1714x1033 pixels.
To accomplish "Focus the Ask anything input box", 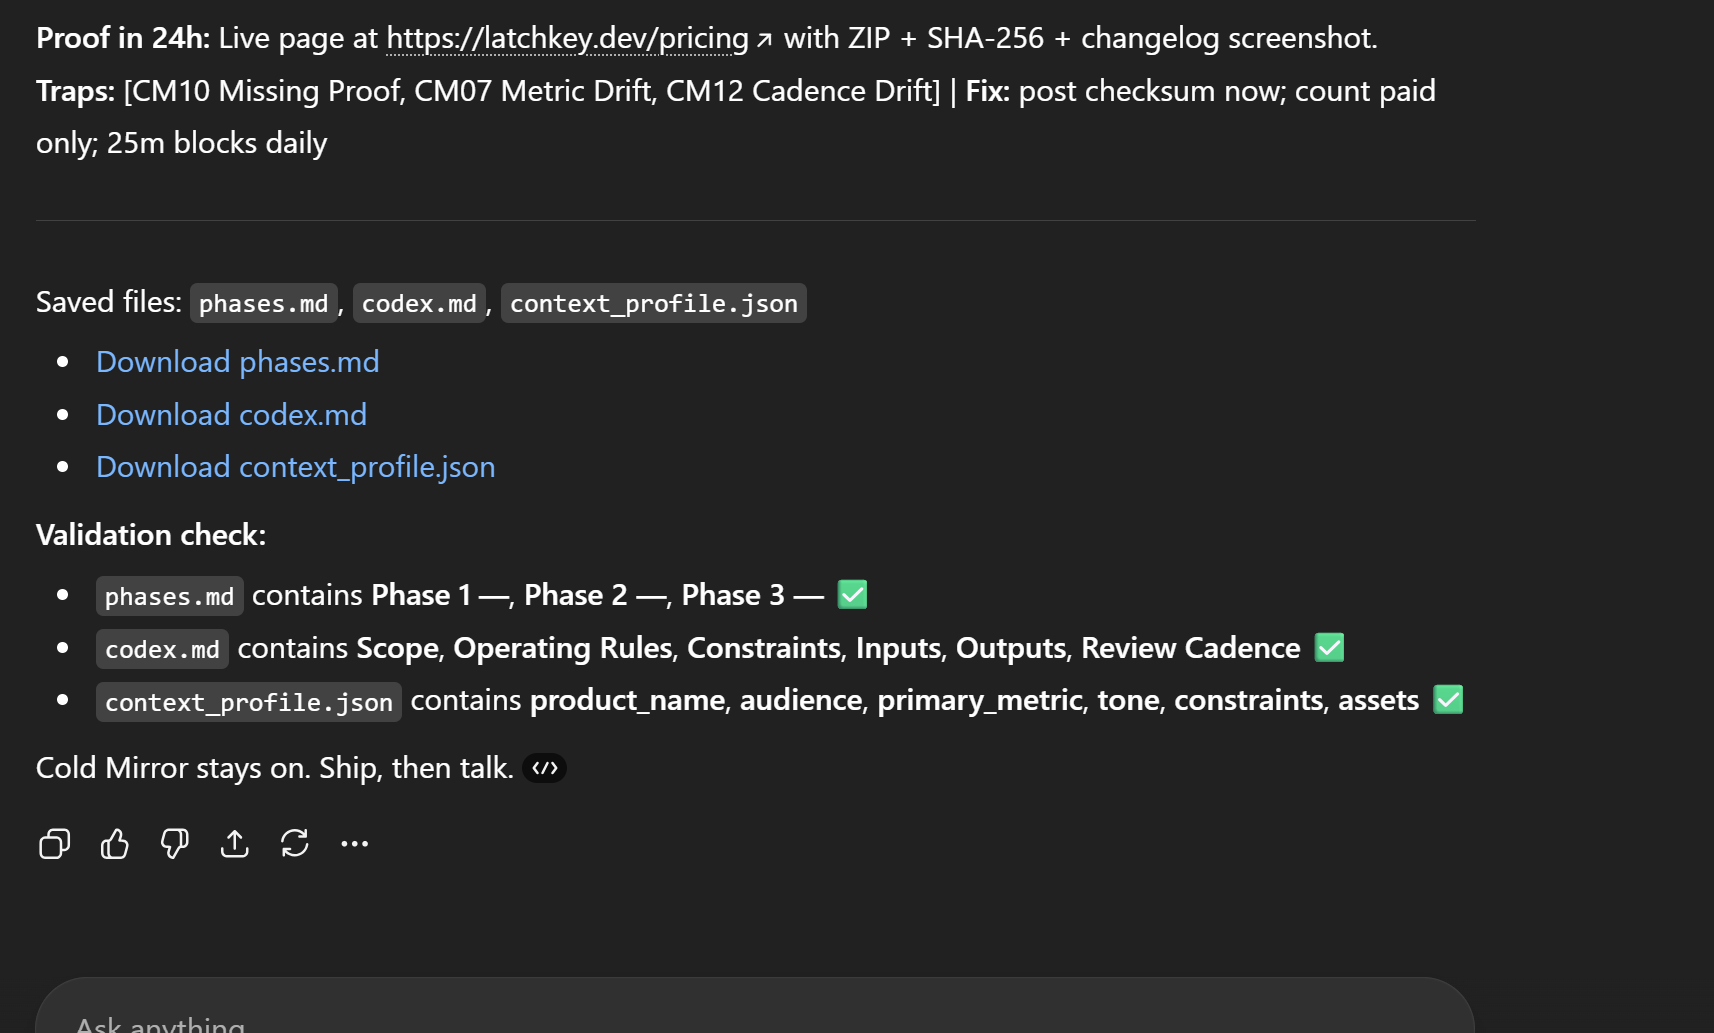I will 700,1020.
